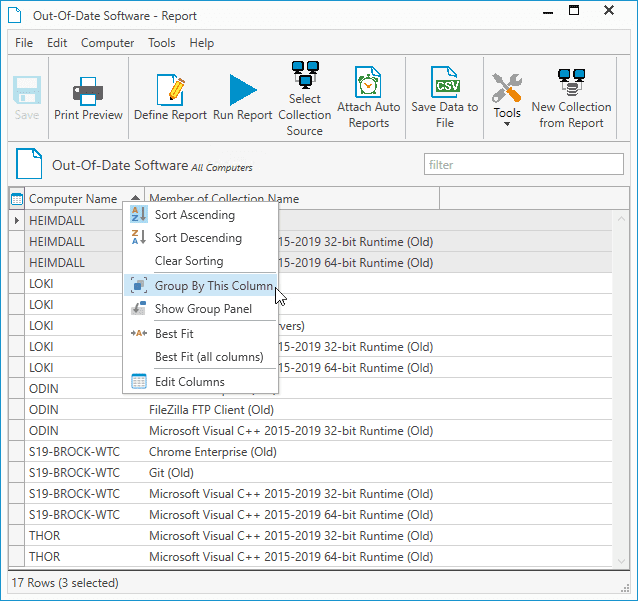The image size is (638, 601).
Task: Expand the first HEIMDALL row indicator
Action: click(x=17, y=221)
